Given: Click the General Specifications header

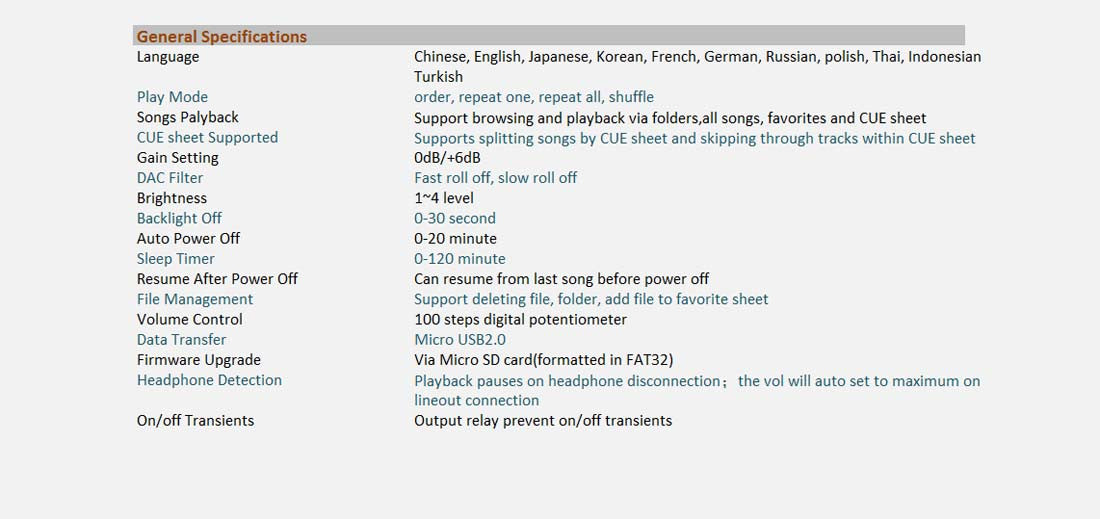Looking at the screenshot, I should [x=222, y=36].
